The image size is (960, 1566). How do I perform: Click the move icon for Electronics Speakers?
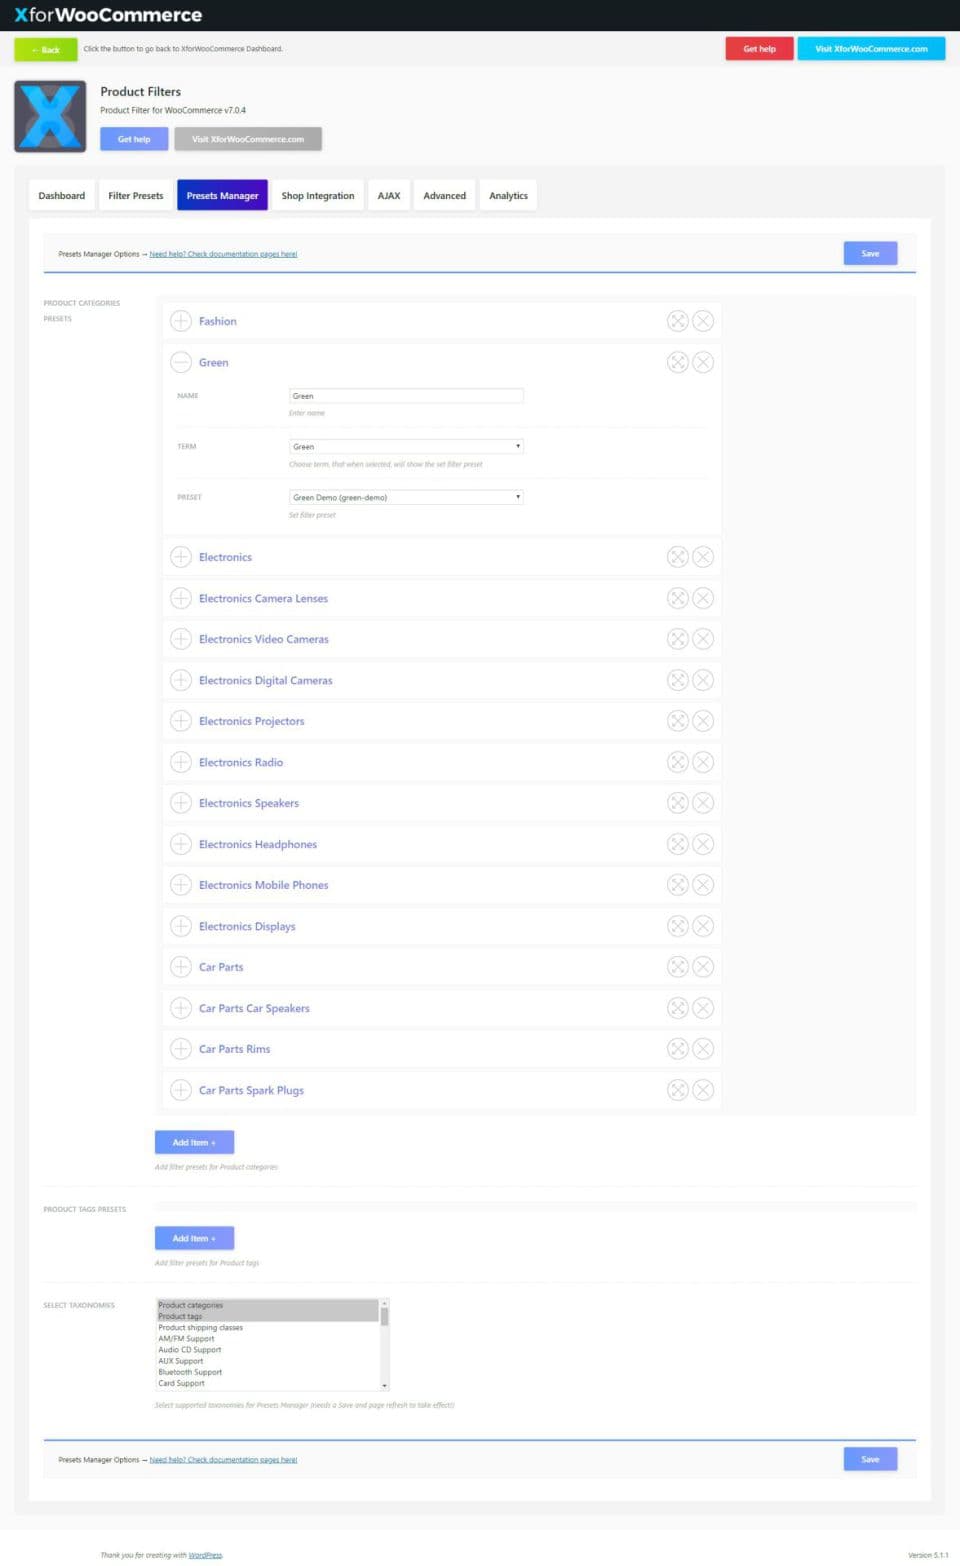[x=677, y=803]
